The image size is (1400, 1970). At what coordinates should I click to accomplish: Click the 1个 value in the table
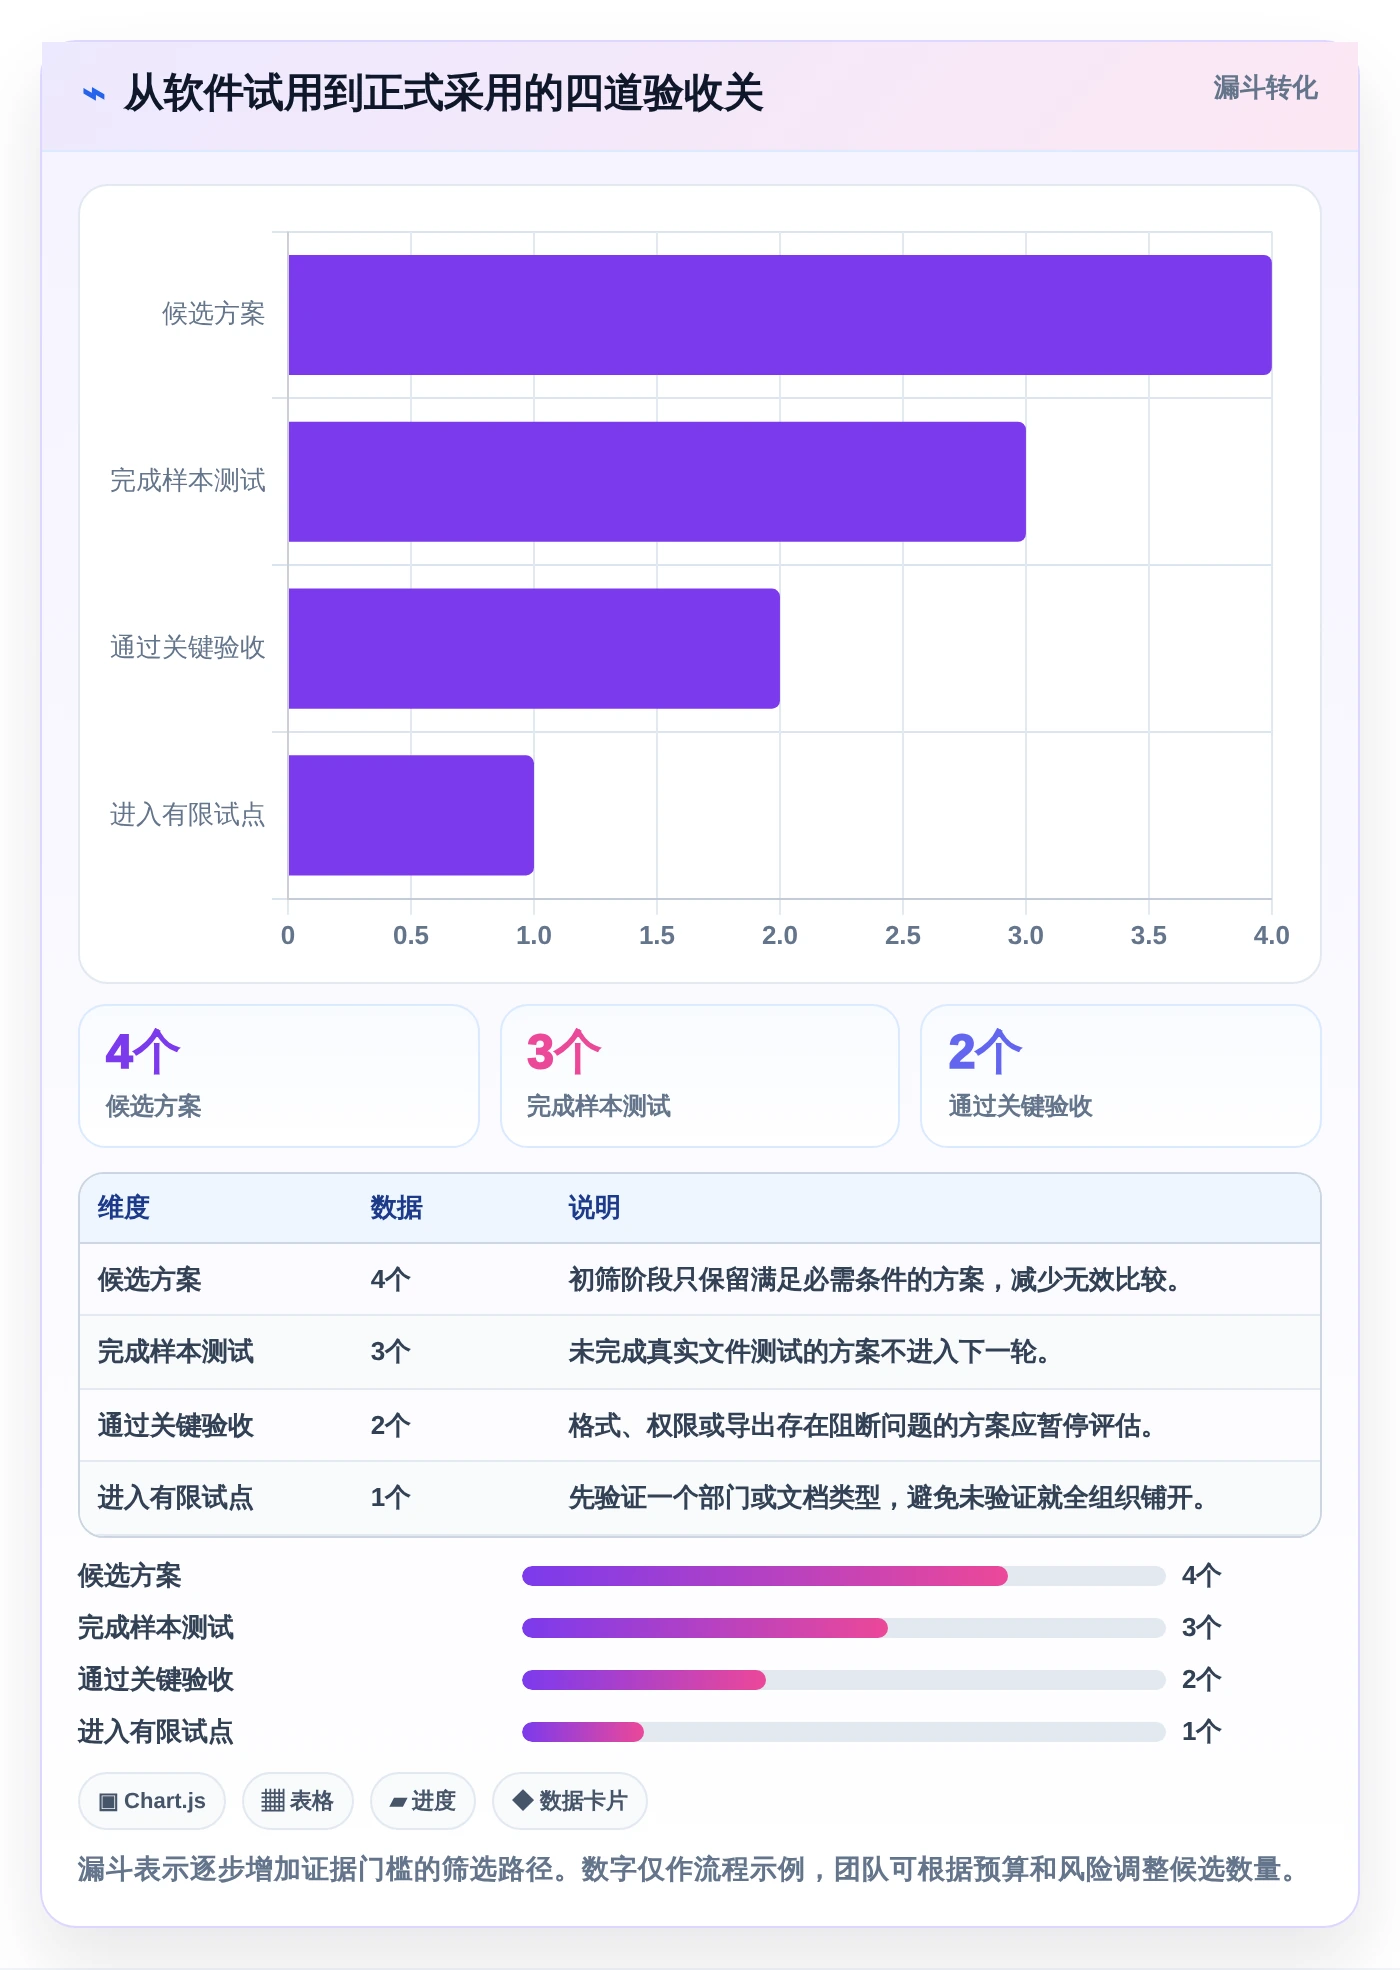click(391, 1498)
